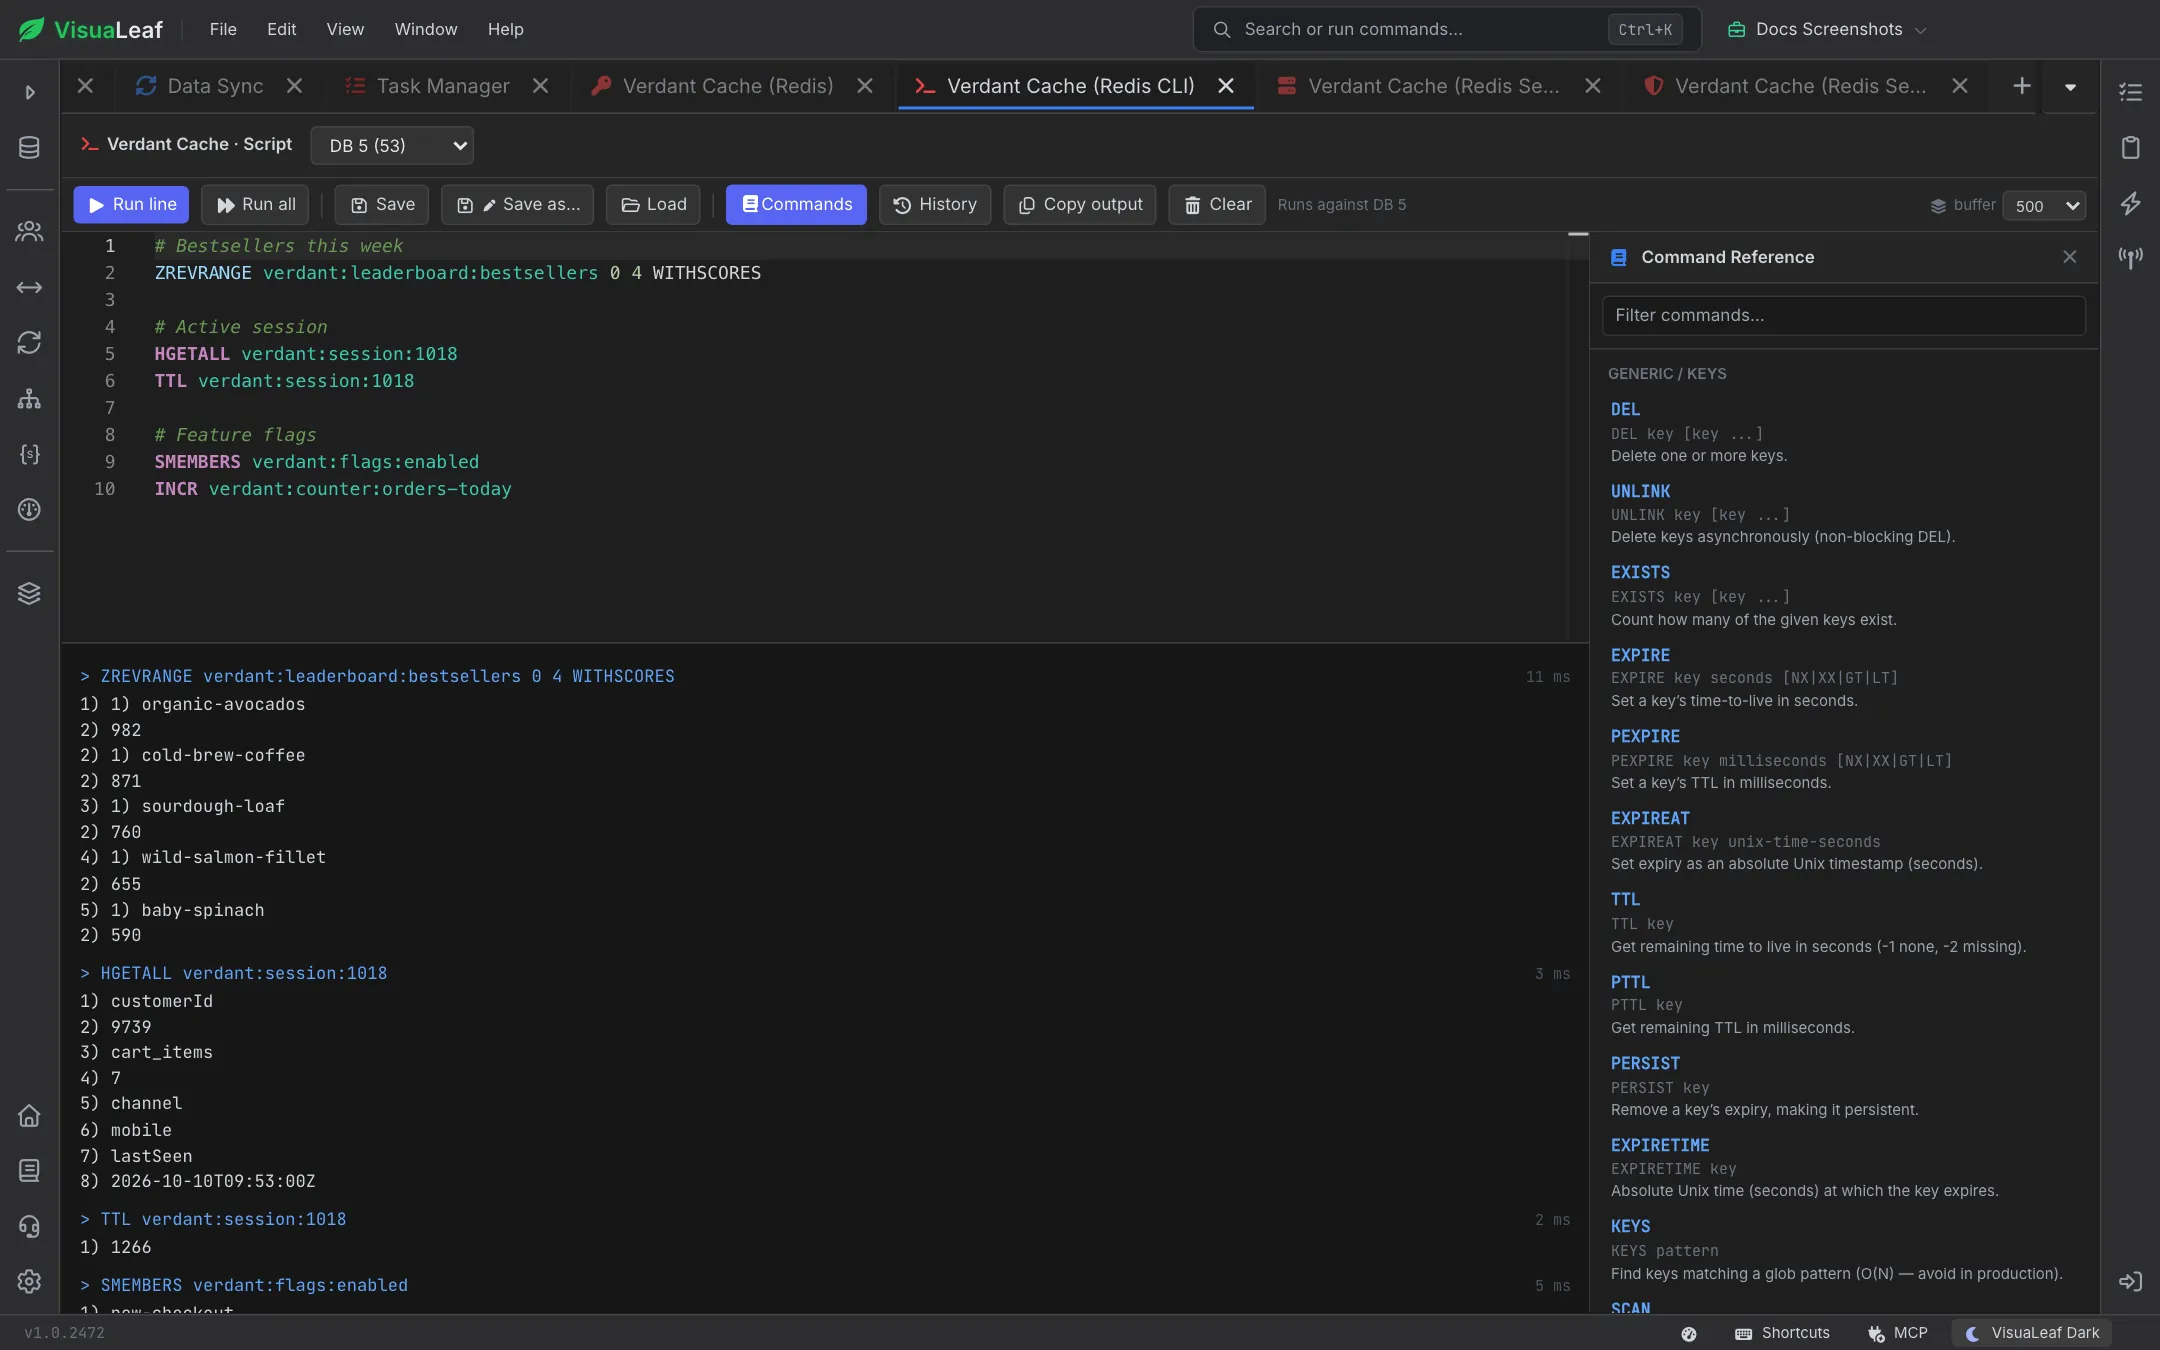This screenshot has height=1350, width=2160.
Task: Switch to VisuaLeaf Dark theme toggle
Action: pyautogui.click(x=2032, y=1333)
